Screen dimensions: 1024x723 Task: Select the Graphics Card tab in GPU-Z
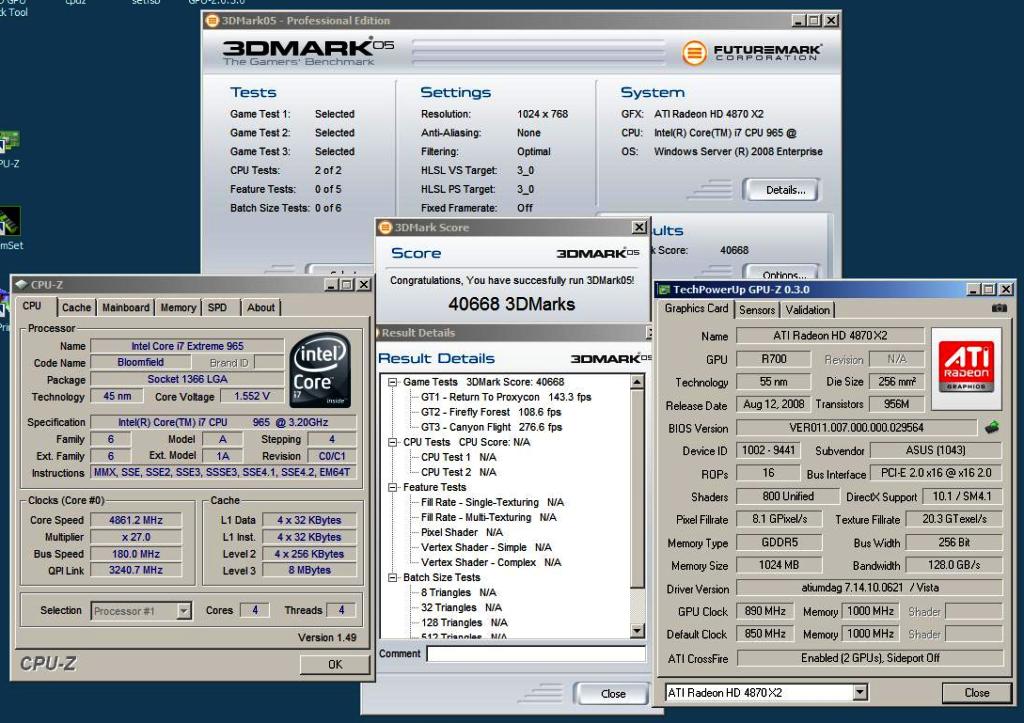(x=696, y=308)
